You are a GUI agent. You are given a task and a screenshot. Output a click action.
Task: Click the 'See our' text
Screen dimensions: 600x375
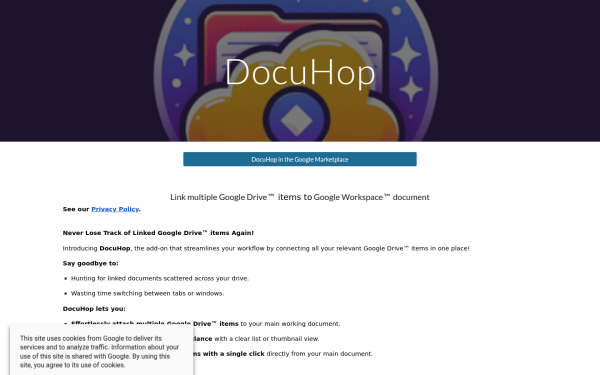coord(76,209)
